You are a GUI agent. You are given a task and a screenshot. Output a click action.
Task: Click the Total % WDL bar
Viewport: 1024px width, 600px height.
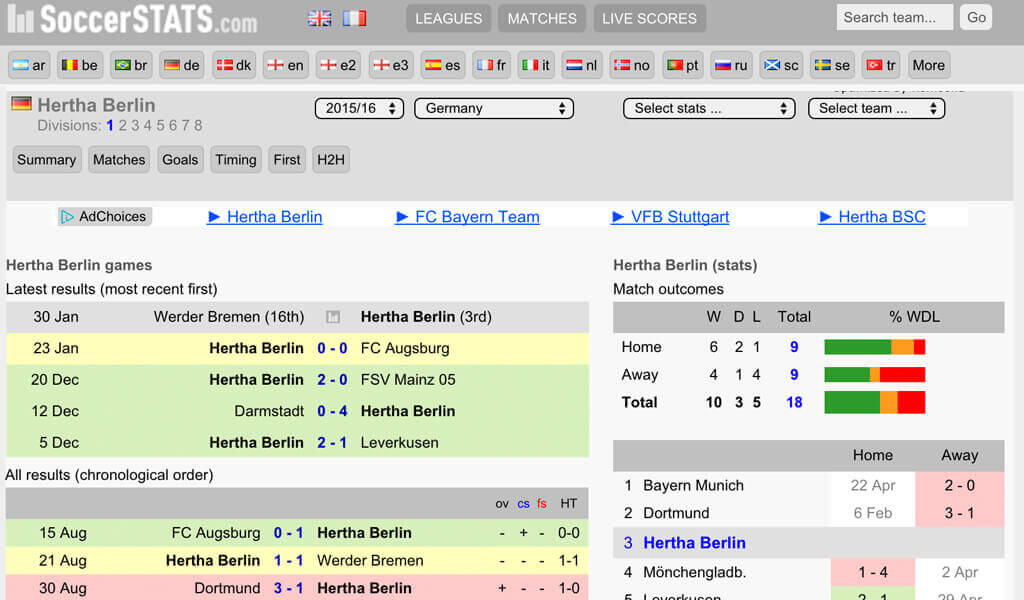874,402
